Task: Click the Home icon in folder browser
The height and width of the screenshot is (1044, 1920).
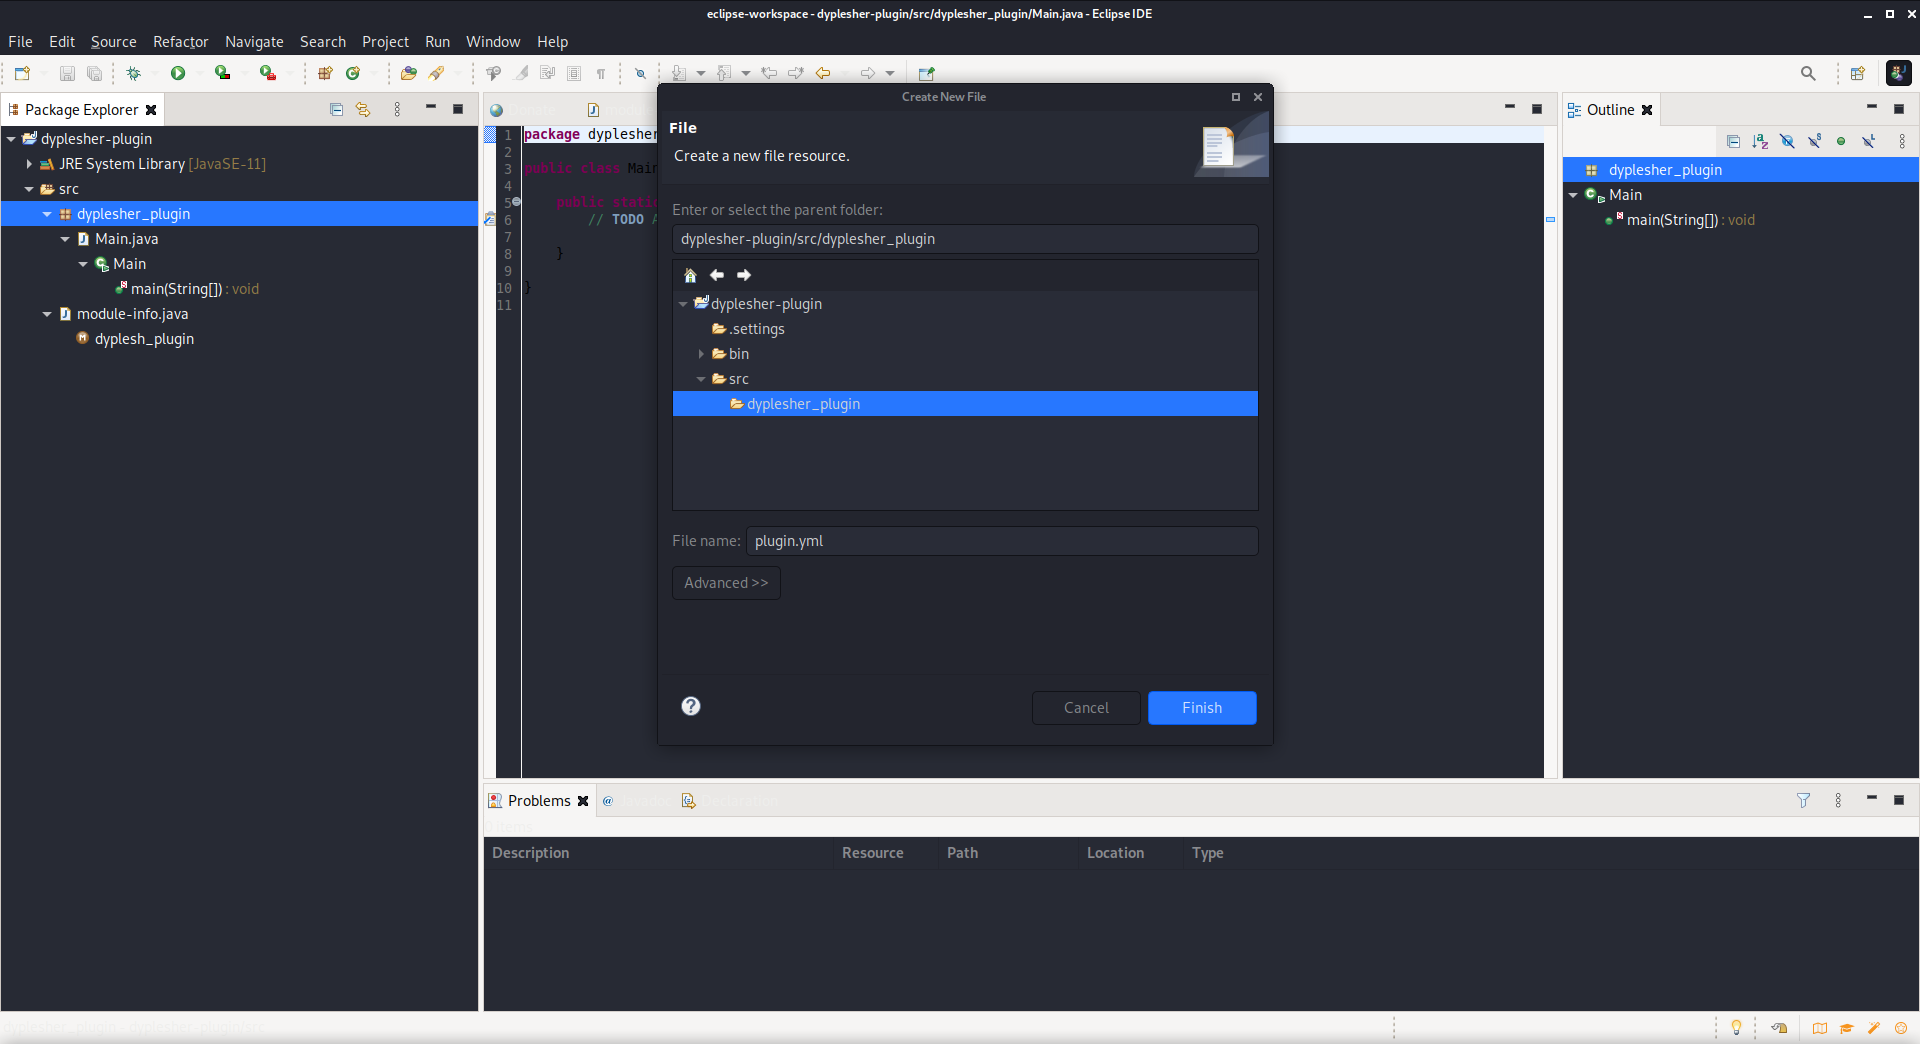Action: [690, 275]
